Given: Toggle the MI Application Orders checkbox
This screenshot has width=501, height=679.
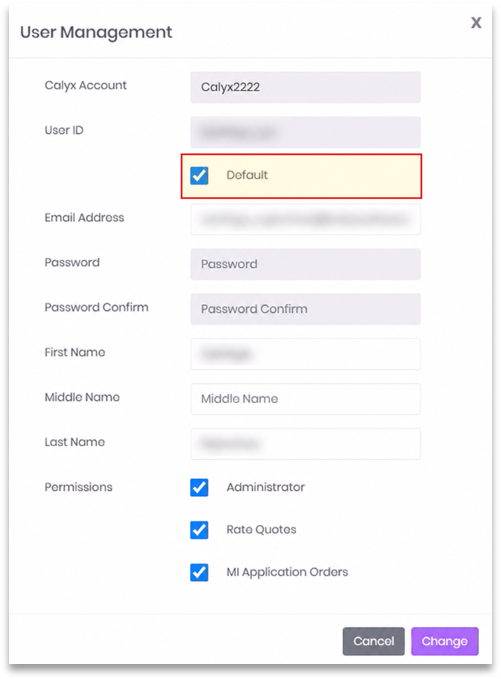Looking at the screenshot, I should [x=199, y=572].
